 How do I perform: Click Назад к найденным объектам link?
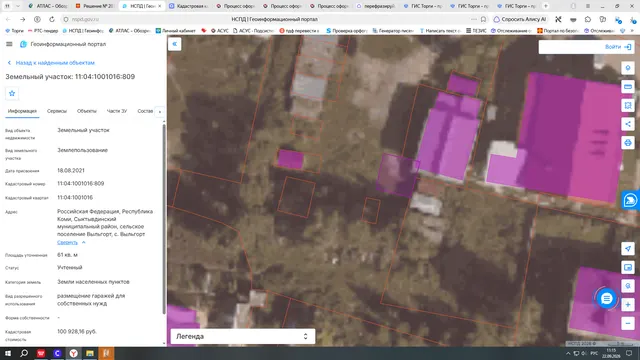pyautogui.click(x=51, y=63)
